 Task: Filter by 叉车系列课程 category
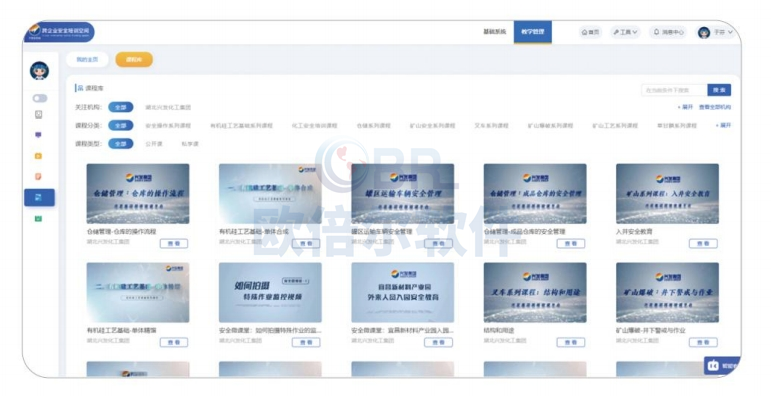click(x=491, y=126)
